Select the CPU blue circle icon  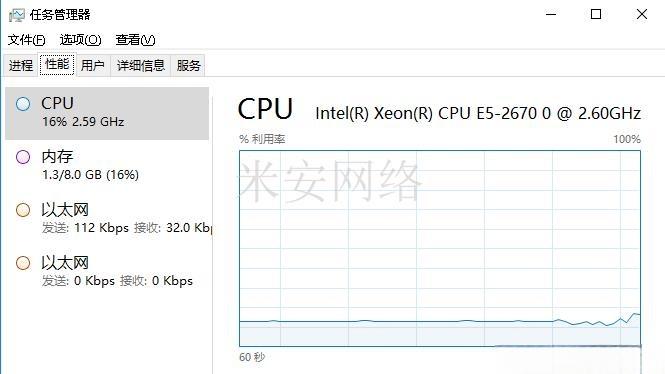point(23,104)
